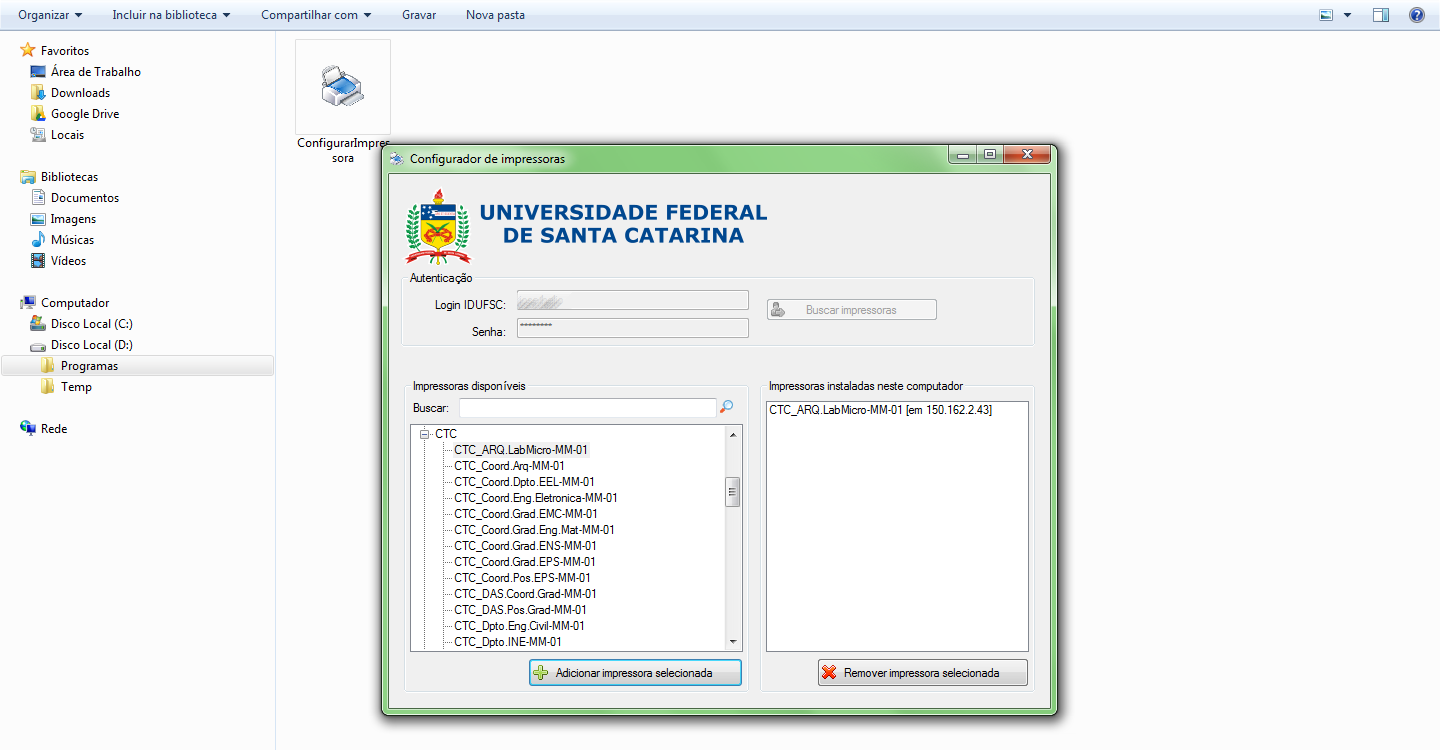Open the Organizar dropdown menu
The height and width of the screenshot is (750, 1440).
click(51, 15)
